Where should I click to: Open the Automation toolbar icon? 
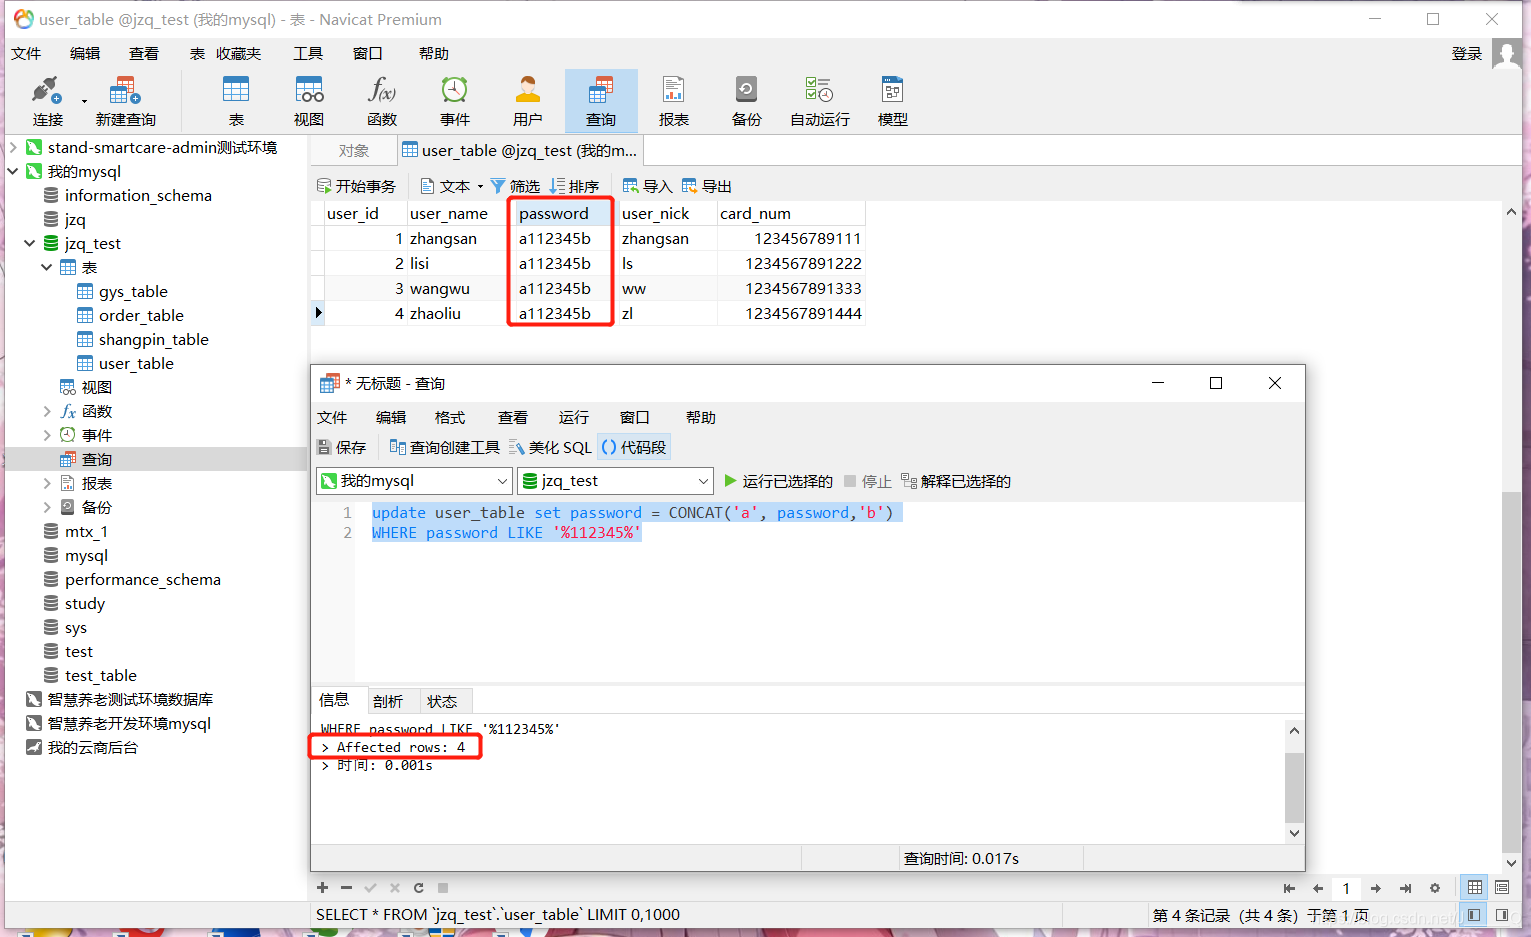click(820, 101)
